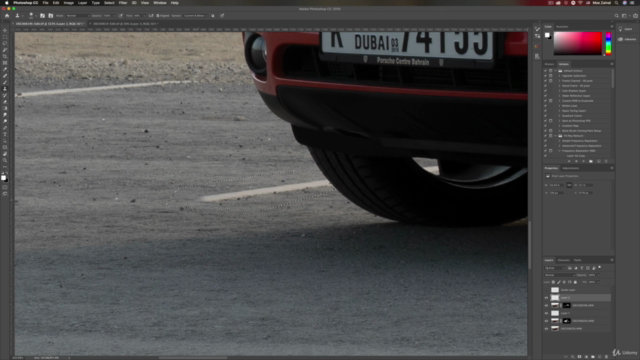Click the hue spectrum slider in Color panel
Viewport: 640px width, 360px height.
608,43
